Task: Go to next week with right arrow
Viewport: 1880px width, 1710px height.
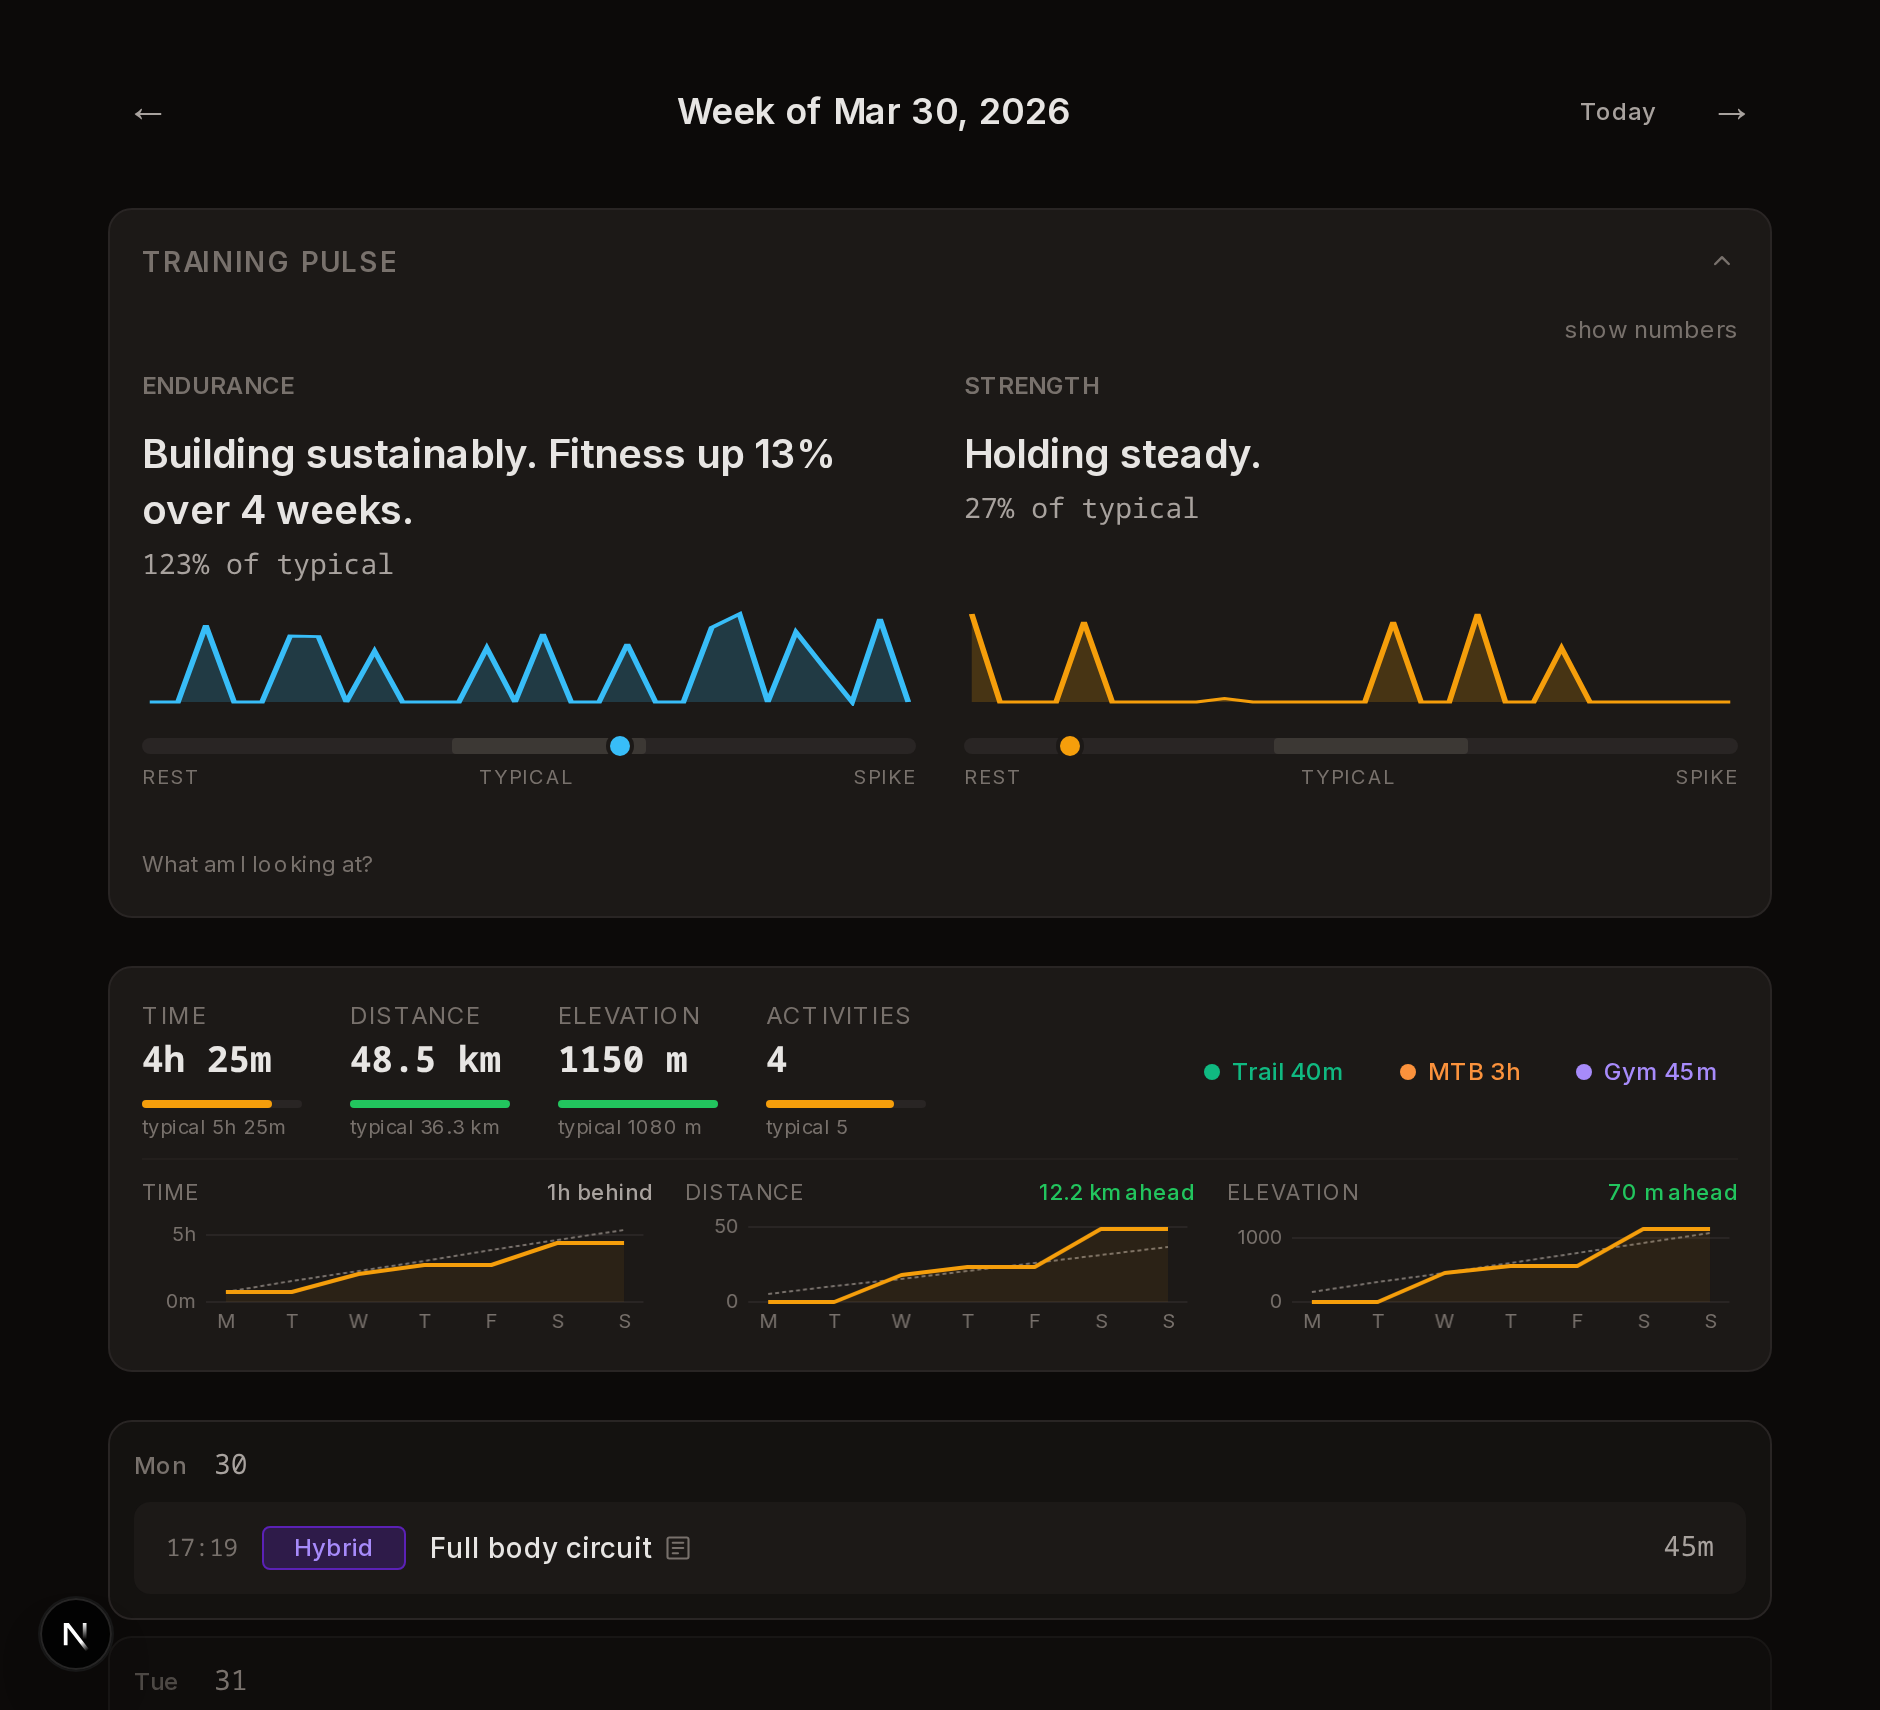Action: 1732,113
